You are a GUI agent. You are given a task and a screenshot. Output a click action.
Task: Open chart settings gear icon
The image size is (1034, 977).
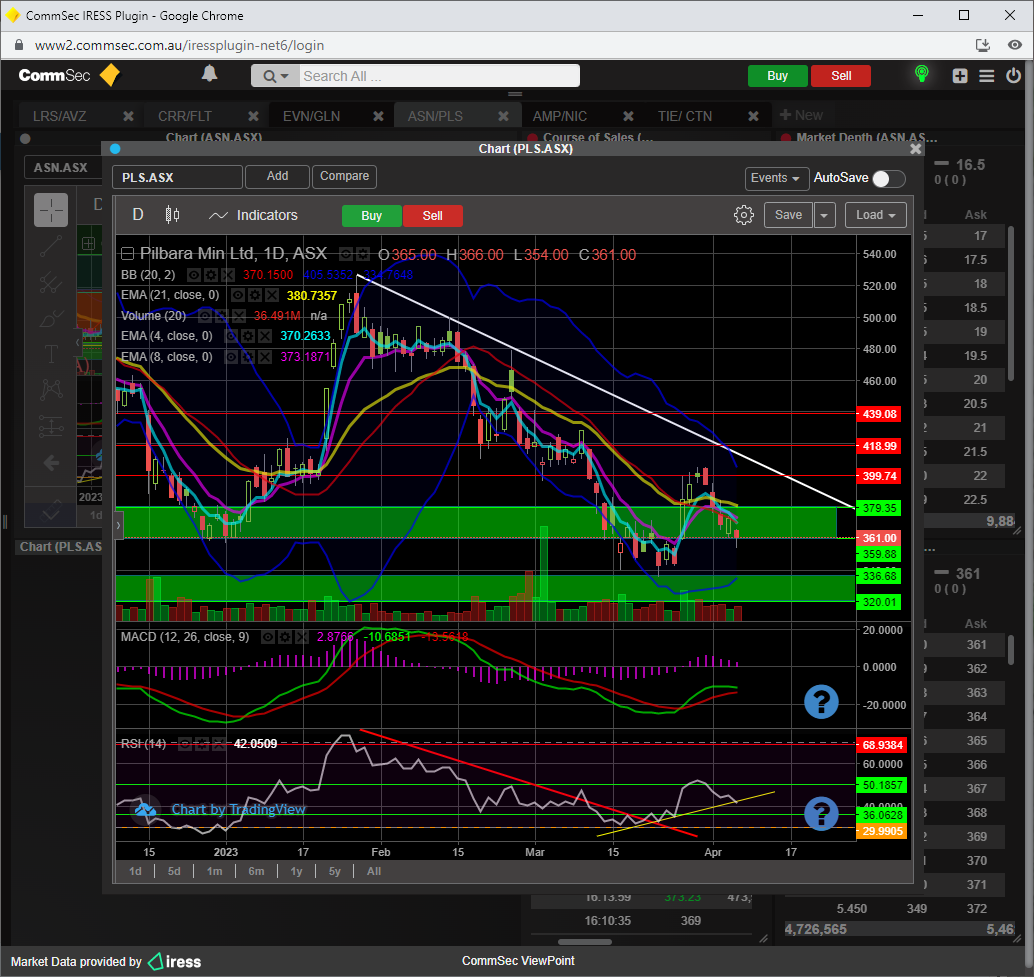(x=743, y=215)
